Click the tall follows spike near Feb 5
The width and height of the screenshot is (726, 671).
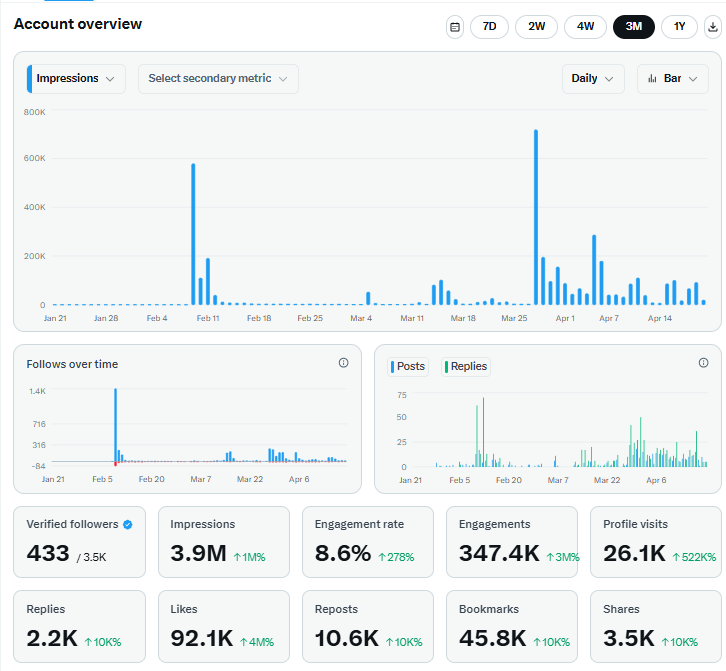115,425
